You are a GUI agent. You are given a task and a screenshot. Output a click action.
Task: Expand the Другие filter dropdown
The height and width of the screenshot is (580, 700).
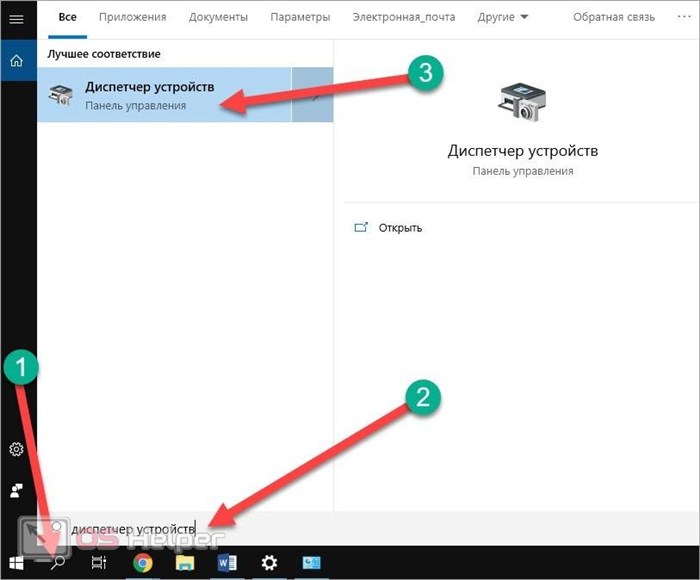pyautogui.click(x=503, y=17)
